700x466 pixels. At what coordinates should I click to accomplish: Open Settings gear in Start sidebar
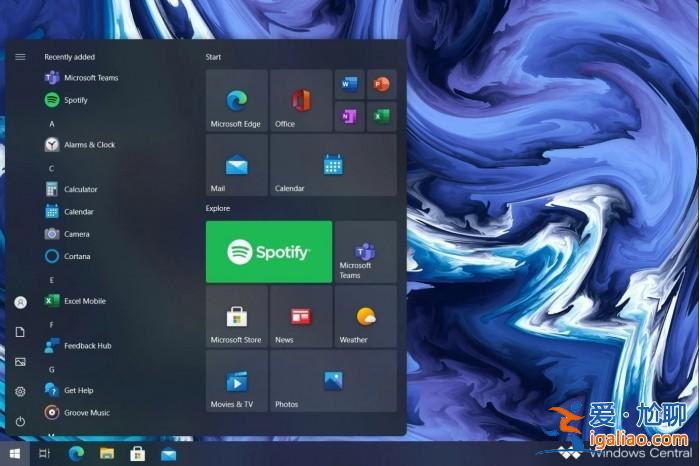(x=20, y=391)
